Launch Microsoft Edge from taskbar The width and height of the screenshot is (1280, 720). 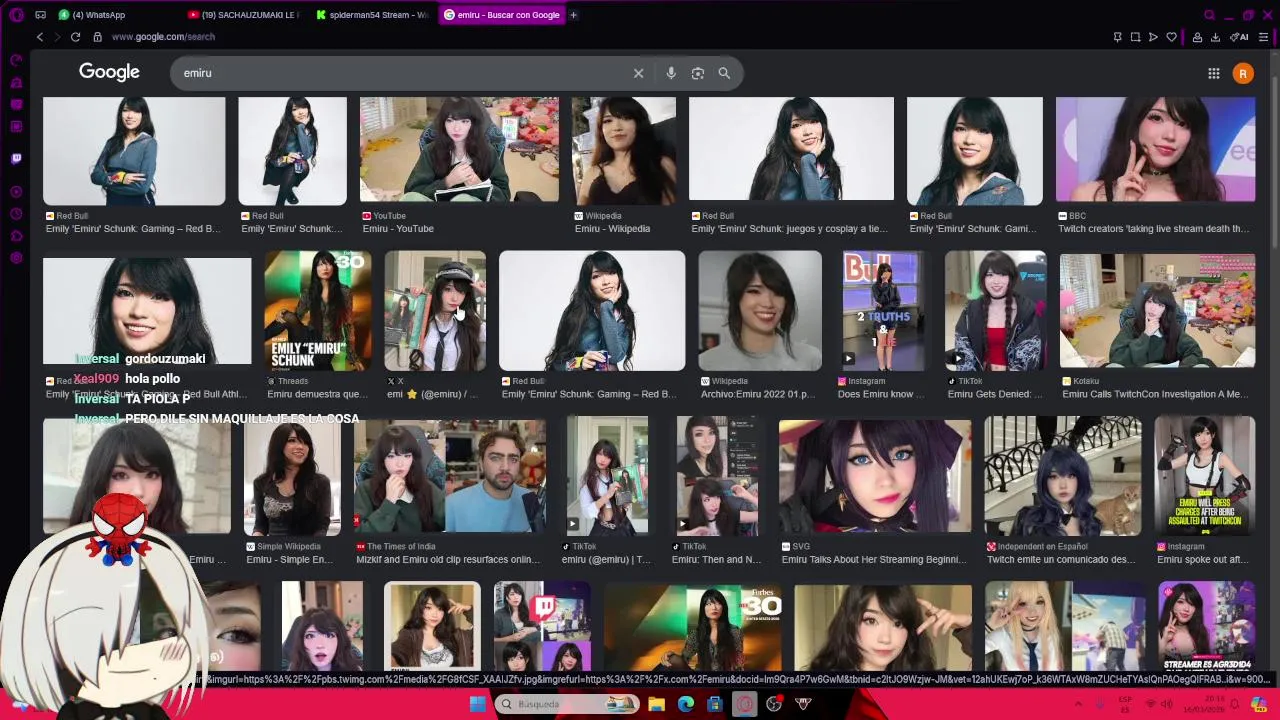click(x=685, y=704)
